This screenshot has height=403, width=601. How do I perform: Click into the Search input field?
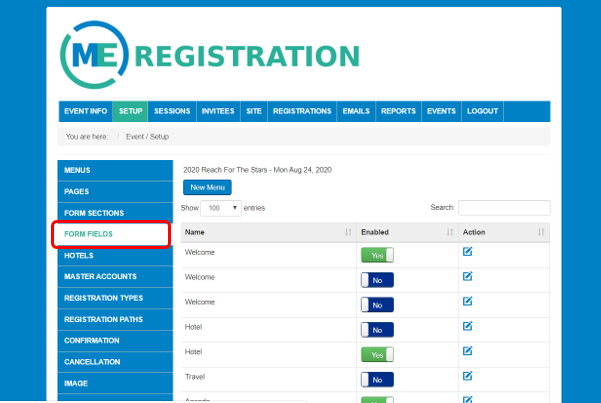(504, 208)
